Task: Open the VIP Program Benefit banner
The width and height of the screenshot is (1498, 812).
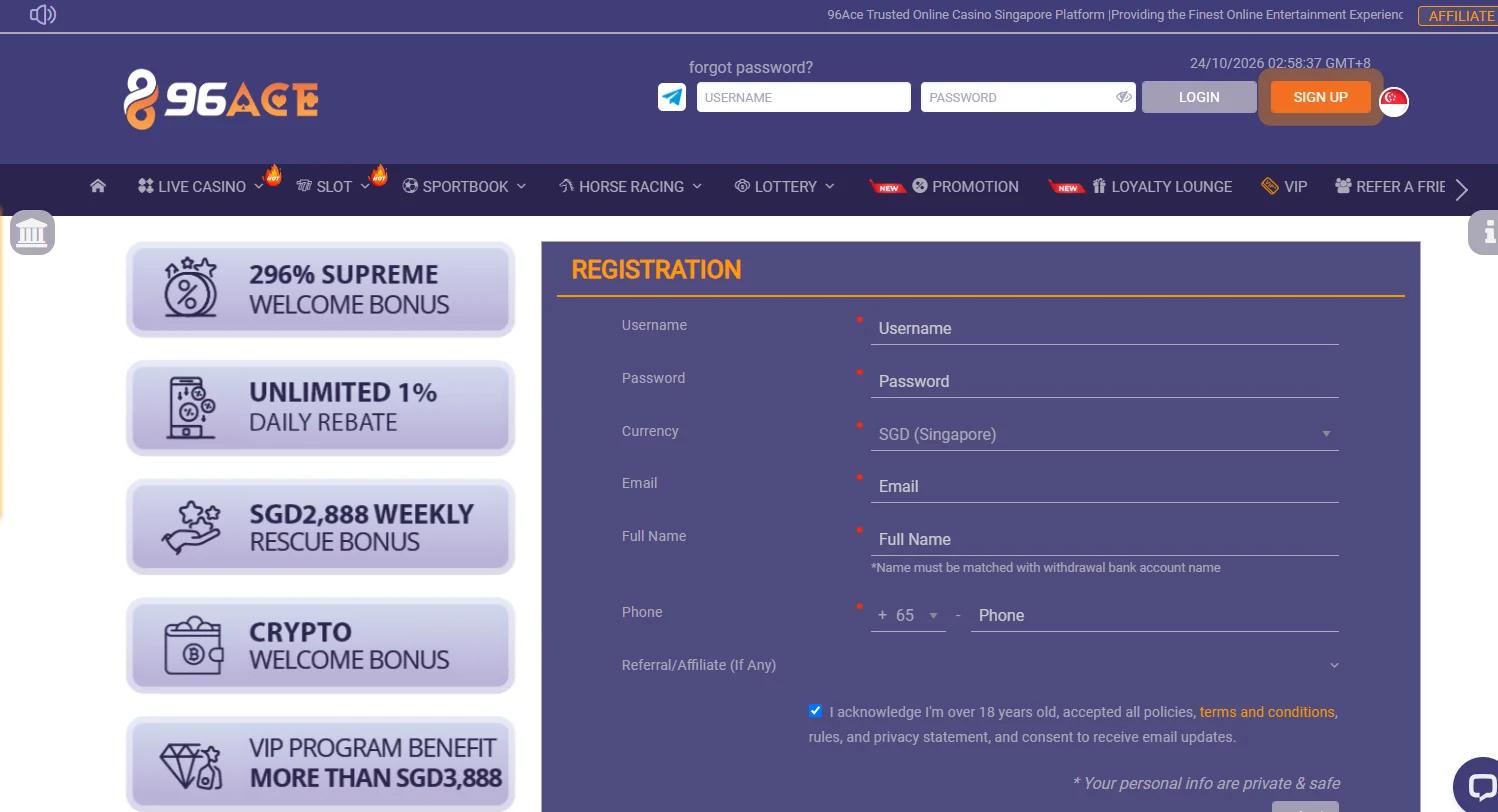Action: (320, 763)
